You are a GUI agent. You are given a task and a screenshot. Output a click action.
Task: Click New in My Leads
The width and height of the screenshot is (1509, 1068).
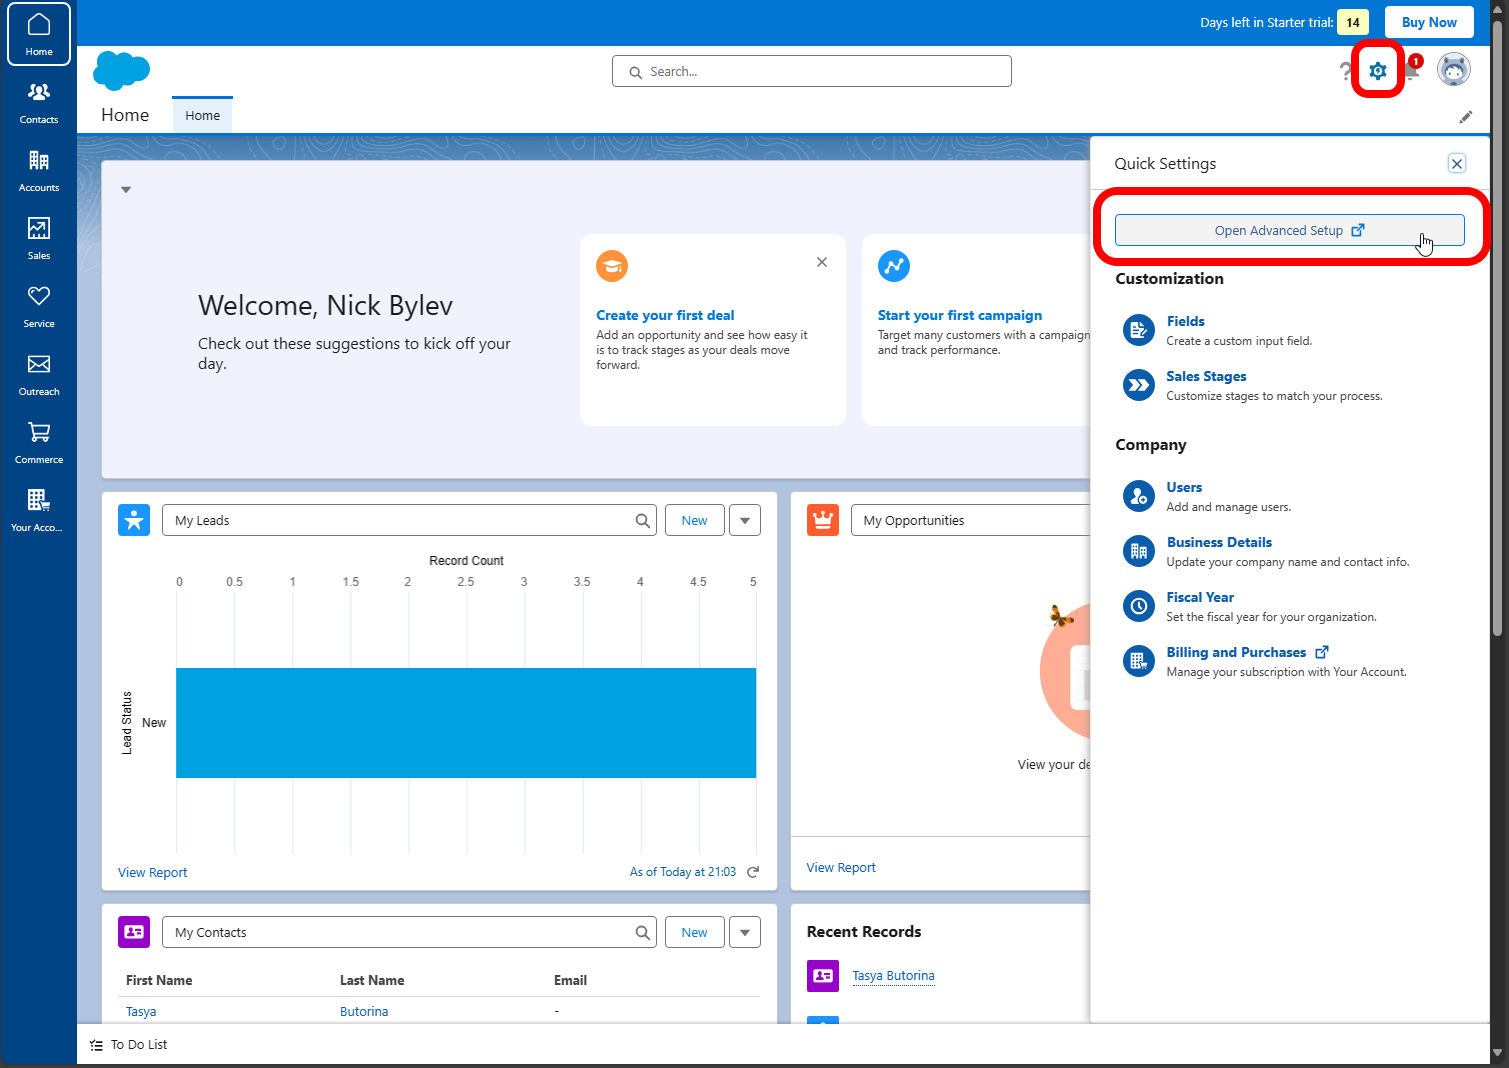click(695, 520)
